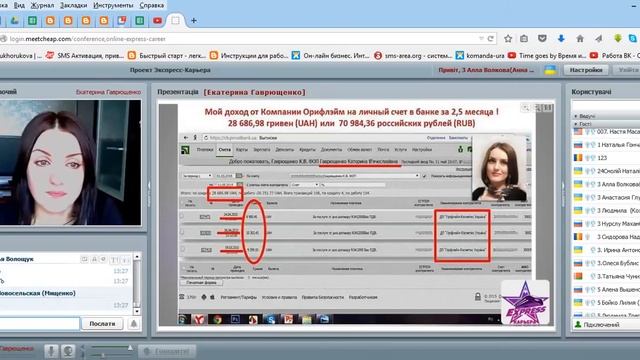This screenshot has width=640, height=360.
Task: Open the address bar history dropdown arrow
Action: coord(481,39)
